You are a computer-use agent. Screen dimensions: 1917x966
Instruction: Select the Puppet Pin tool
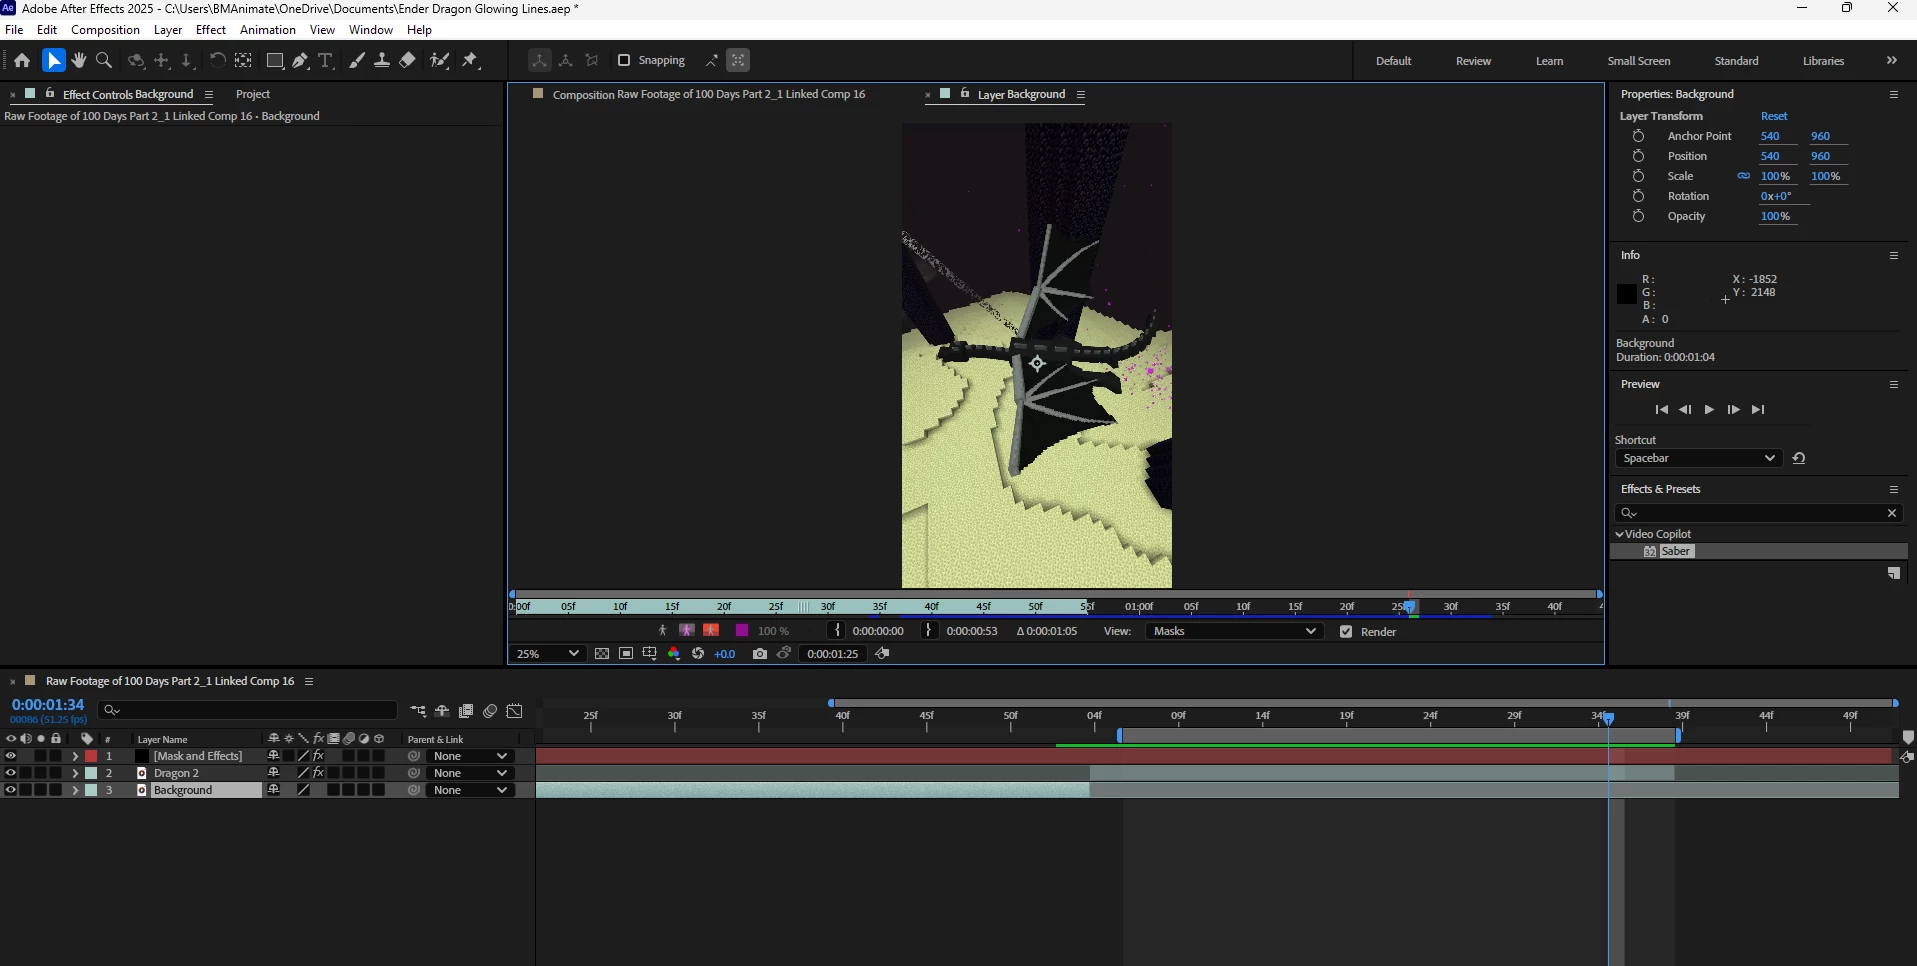470,61
